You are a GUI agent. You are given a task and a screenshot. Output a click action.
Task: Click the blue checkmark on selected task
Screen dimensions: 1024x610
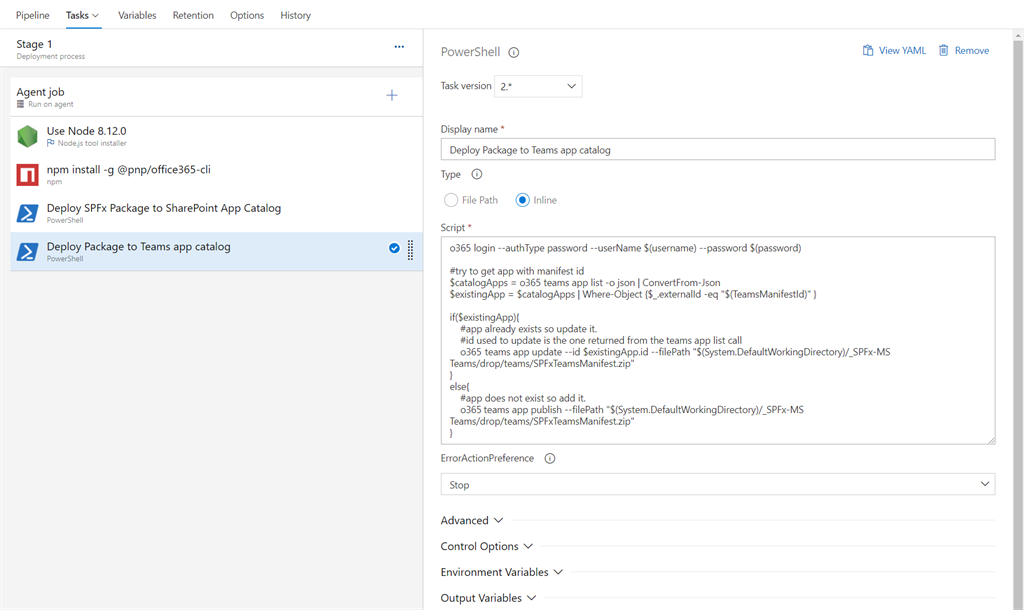[394, 248]
